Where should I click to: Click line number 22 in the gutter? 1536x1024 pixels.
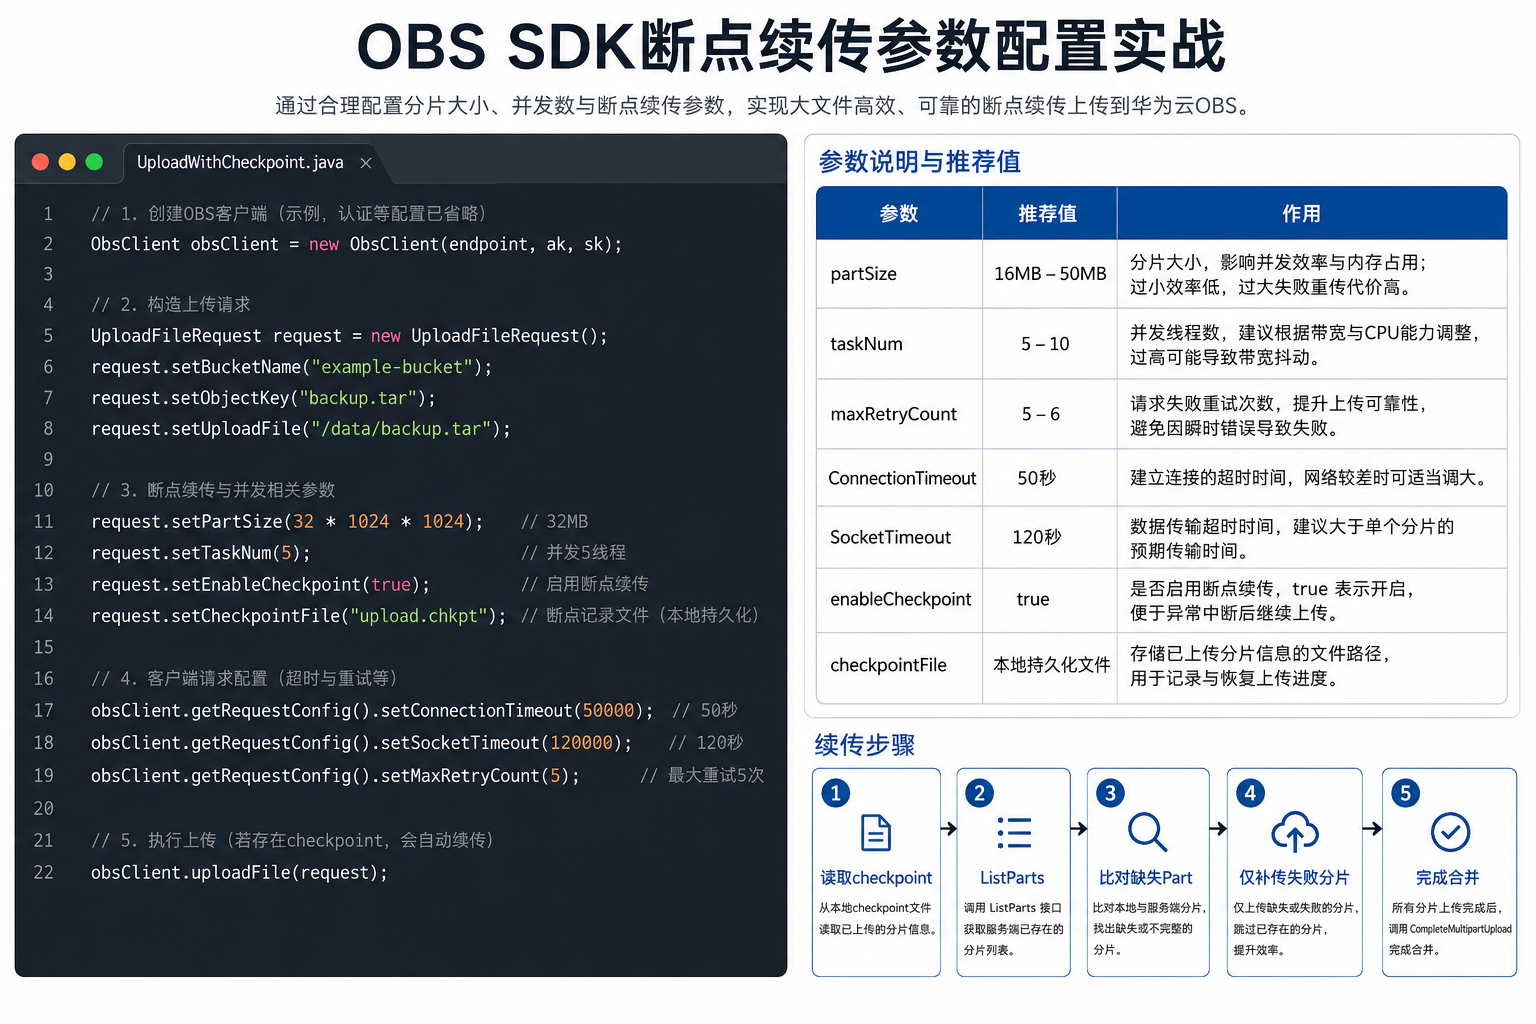(43, 873)
